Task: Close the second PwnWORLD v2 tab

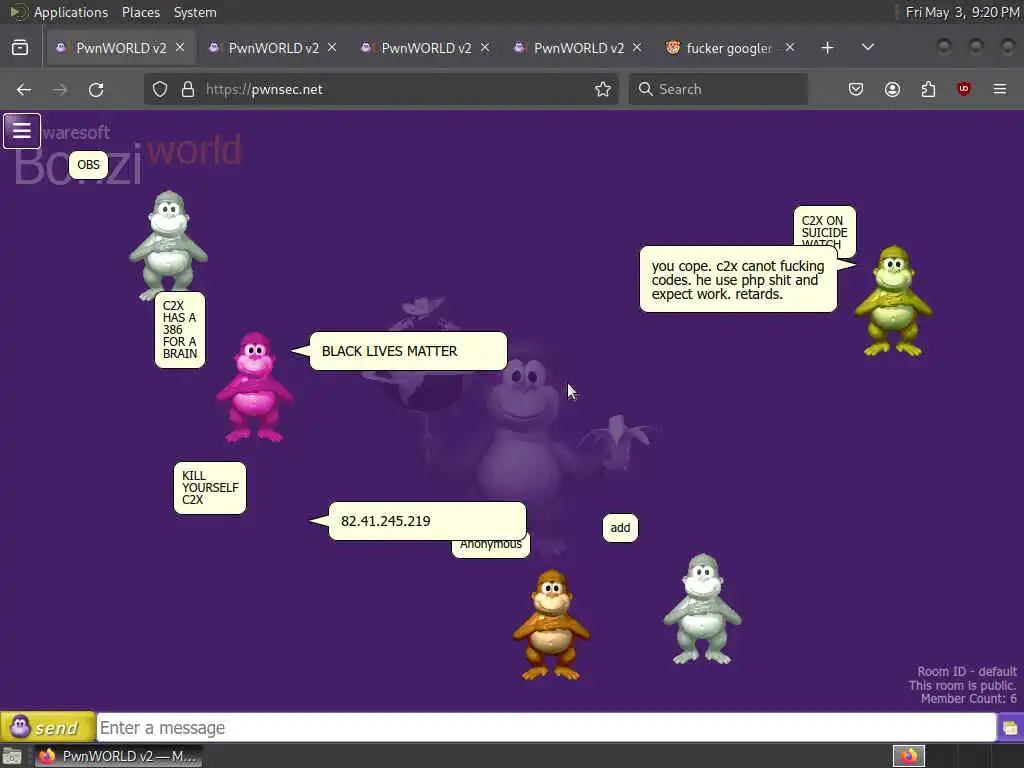Action: [x=332, y=48]
